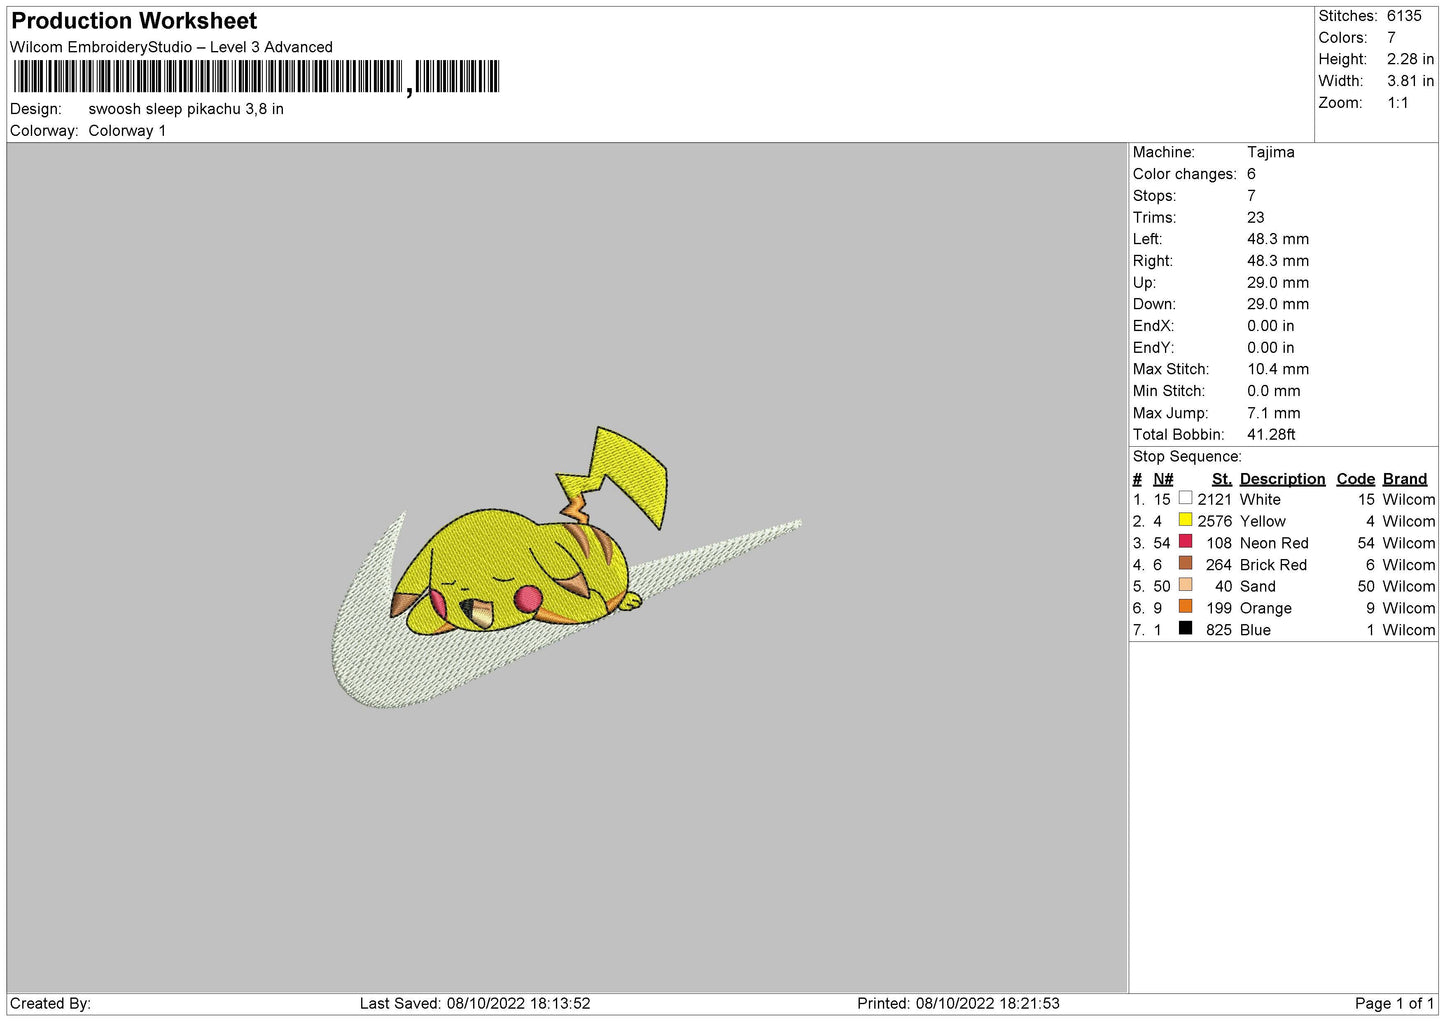Screen dimensions: 1445x1021
Task: Click the Up value '29.0 mm'
Action: point(1278,283)
